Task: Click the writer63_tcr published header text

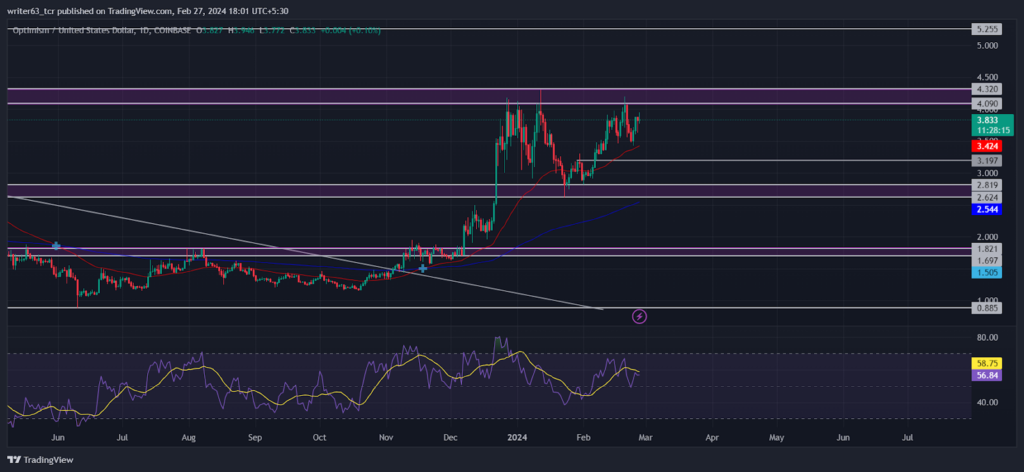Action: point(148,11)
